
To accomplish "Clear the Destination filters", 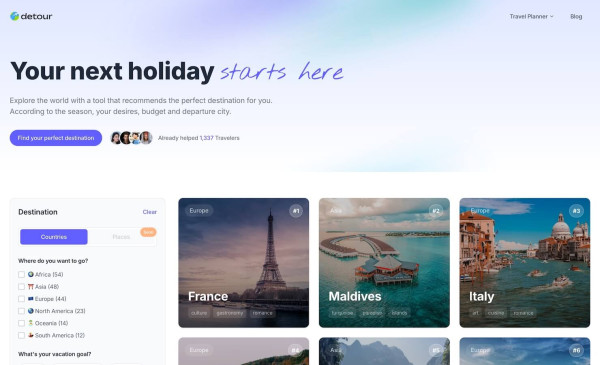I will click(150, 212).
